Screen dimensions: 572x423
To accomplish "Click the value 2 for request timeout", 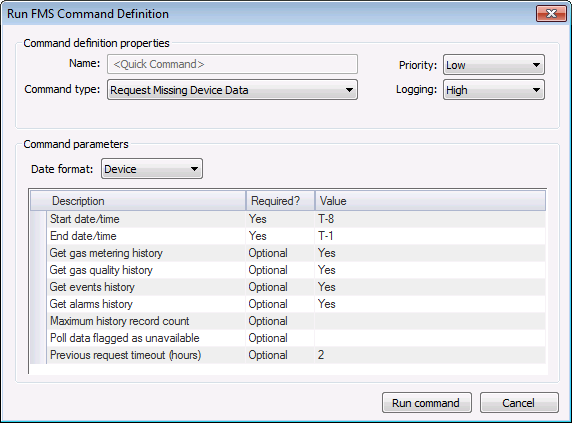I will [x=430, y=355].
